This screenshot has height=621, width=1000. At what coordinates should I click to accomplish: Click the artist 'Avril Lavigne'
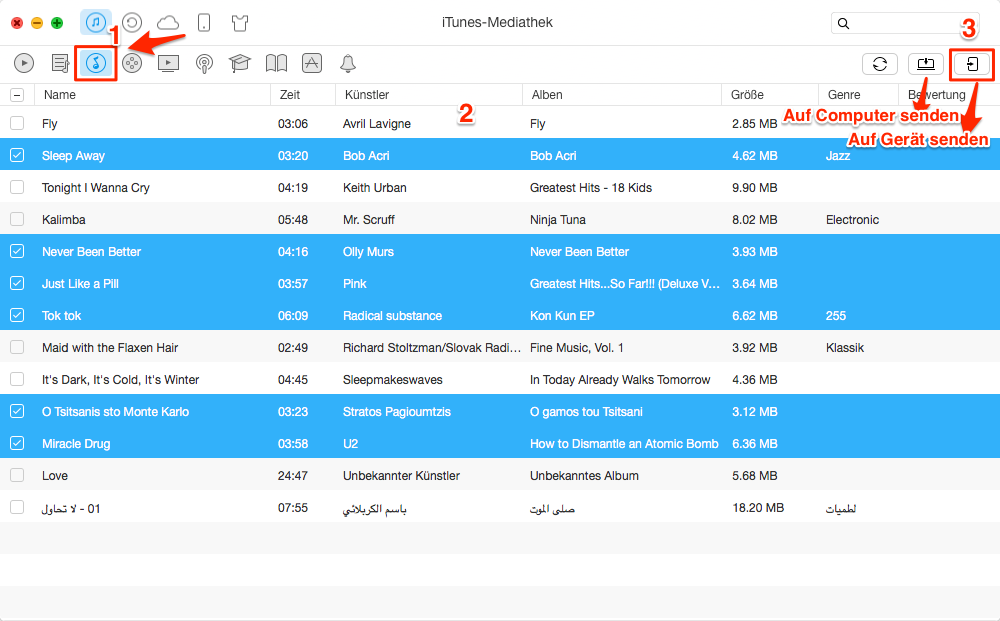pyautogui.click(x=377, y=124)
